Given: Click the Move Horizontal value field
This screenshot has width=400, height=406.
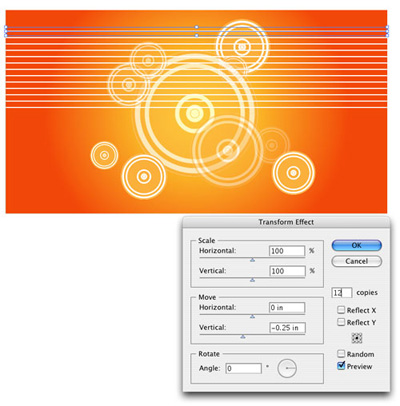Looking at the screenshot, I should [x=287, y=308].
